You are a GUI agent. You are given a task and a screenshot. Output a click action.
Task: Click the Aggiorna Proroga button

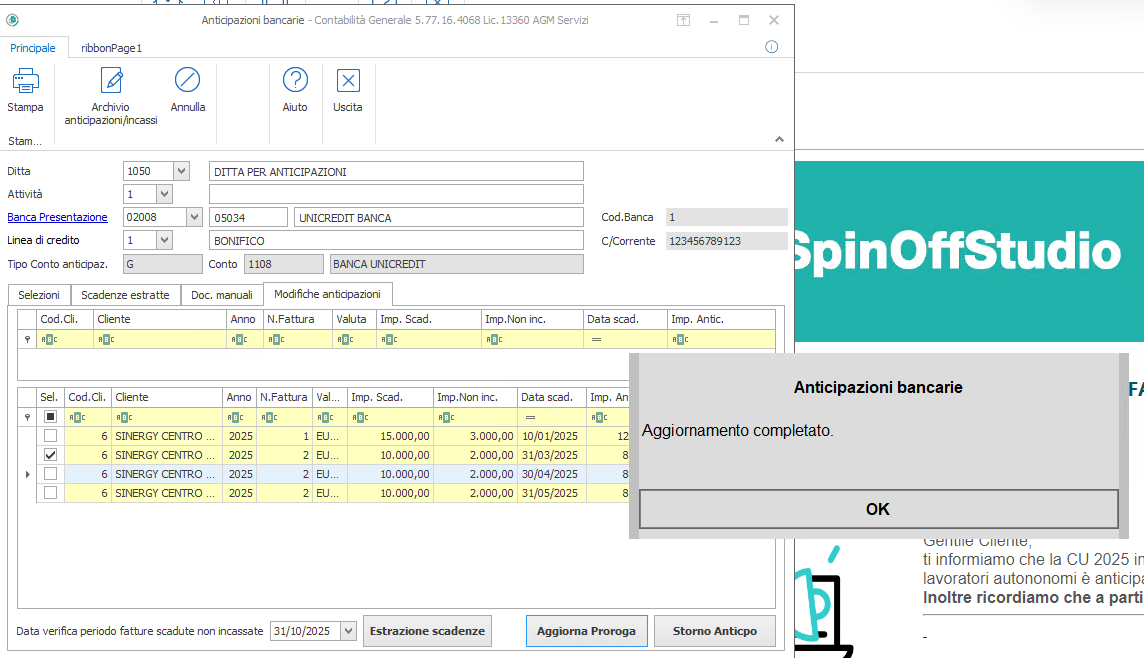[x=587, y=631]
